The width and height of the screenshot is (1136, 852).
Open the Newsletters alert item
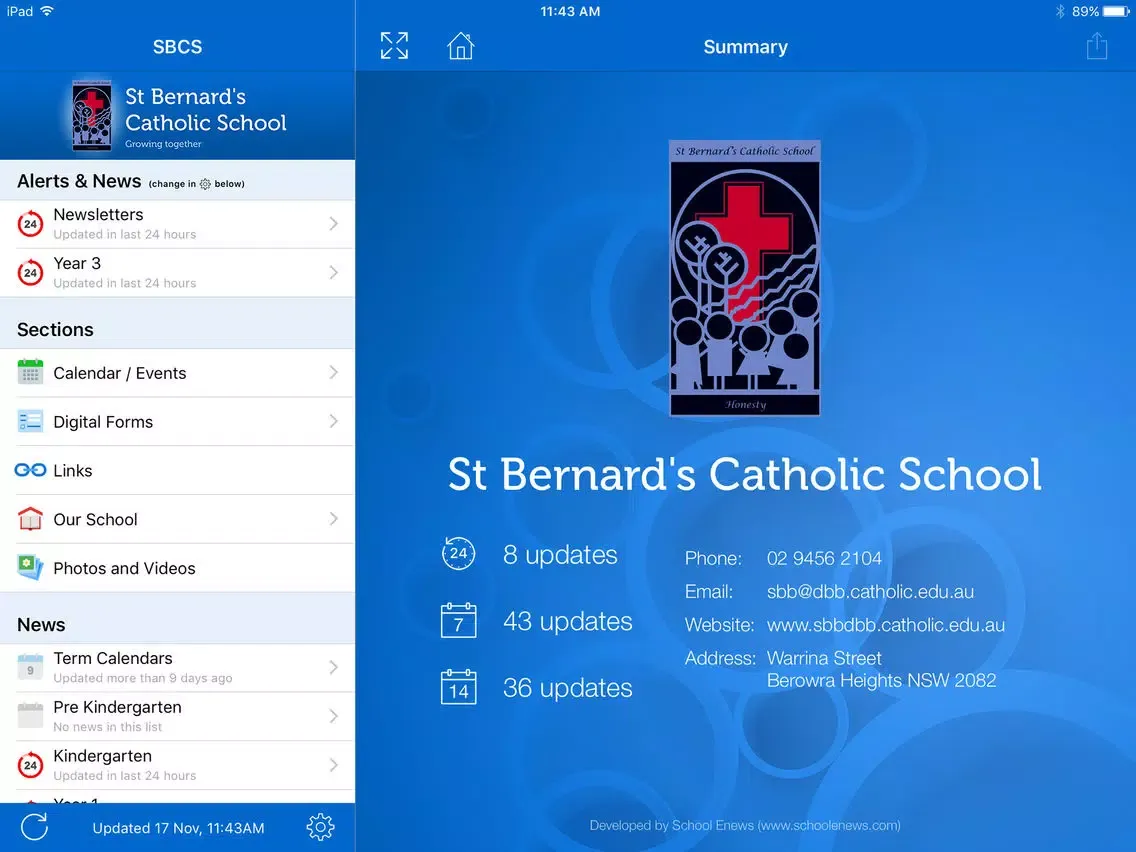coord(178,224)
